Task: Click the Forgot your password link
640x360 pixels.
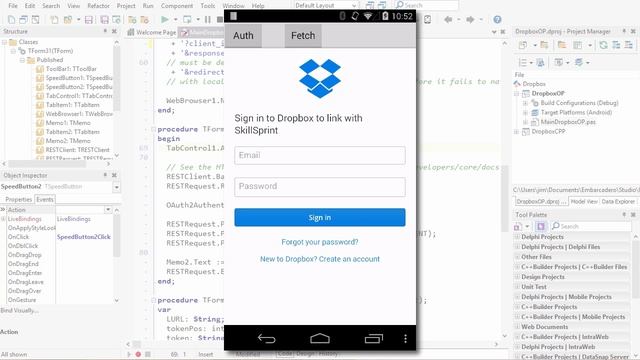Action: (x=320, y=242)
